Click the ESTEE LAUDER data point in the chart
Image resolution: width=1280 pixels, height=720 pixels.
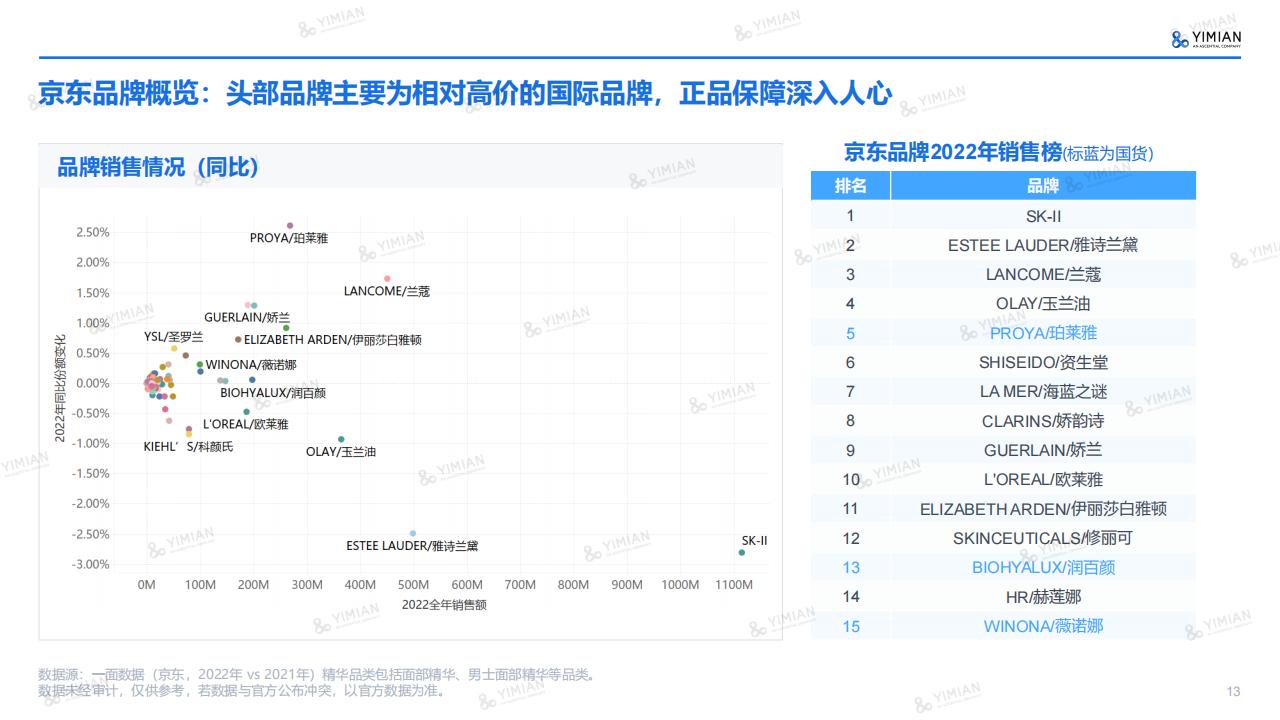coord(413,533)
